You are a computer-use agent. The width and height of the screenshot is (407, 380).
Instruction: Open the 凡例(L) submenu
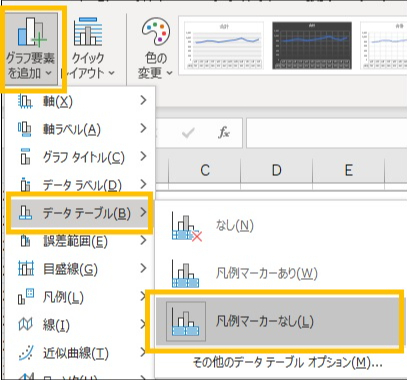(81, 297)
